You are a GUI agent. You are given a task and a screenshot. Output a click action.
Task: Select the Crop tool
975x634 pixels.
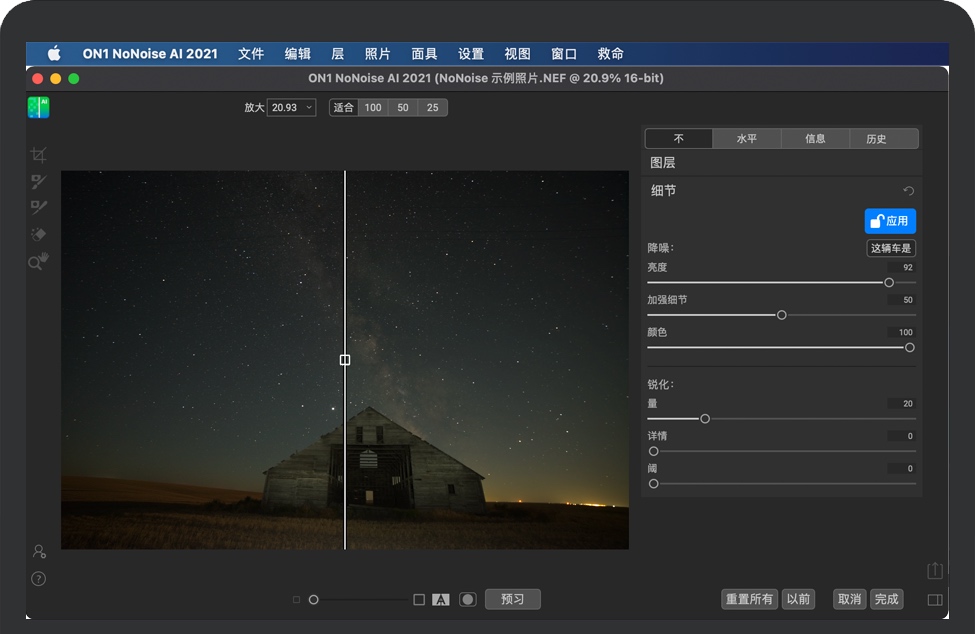pos(38,155)
